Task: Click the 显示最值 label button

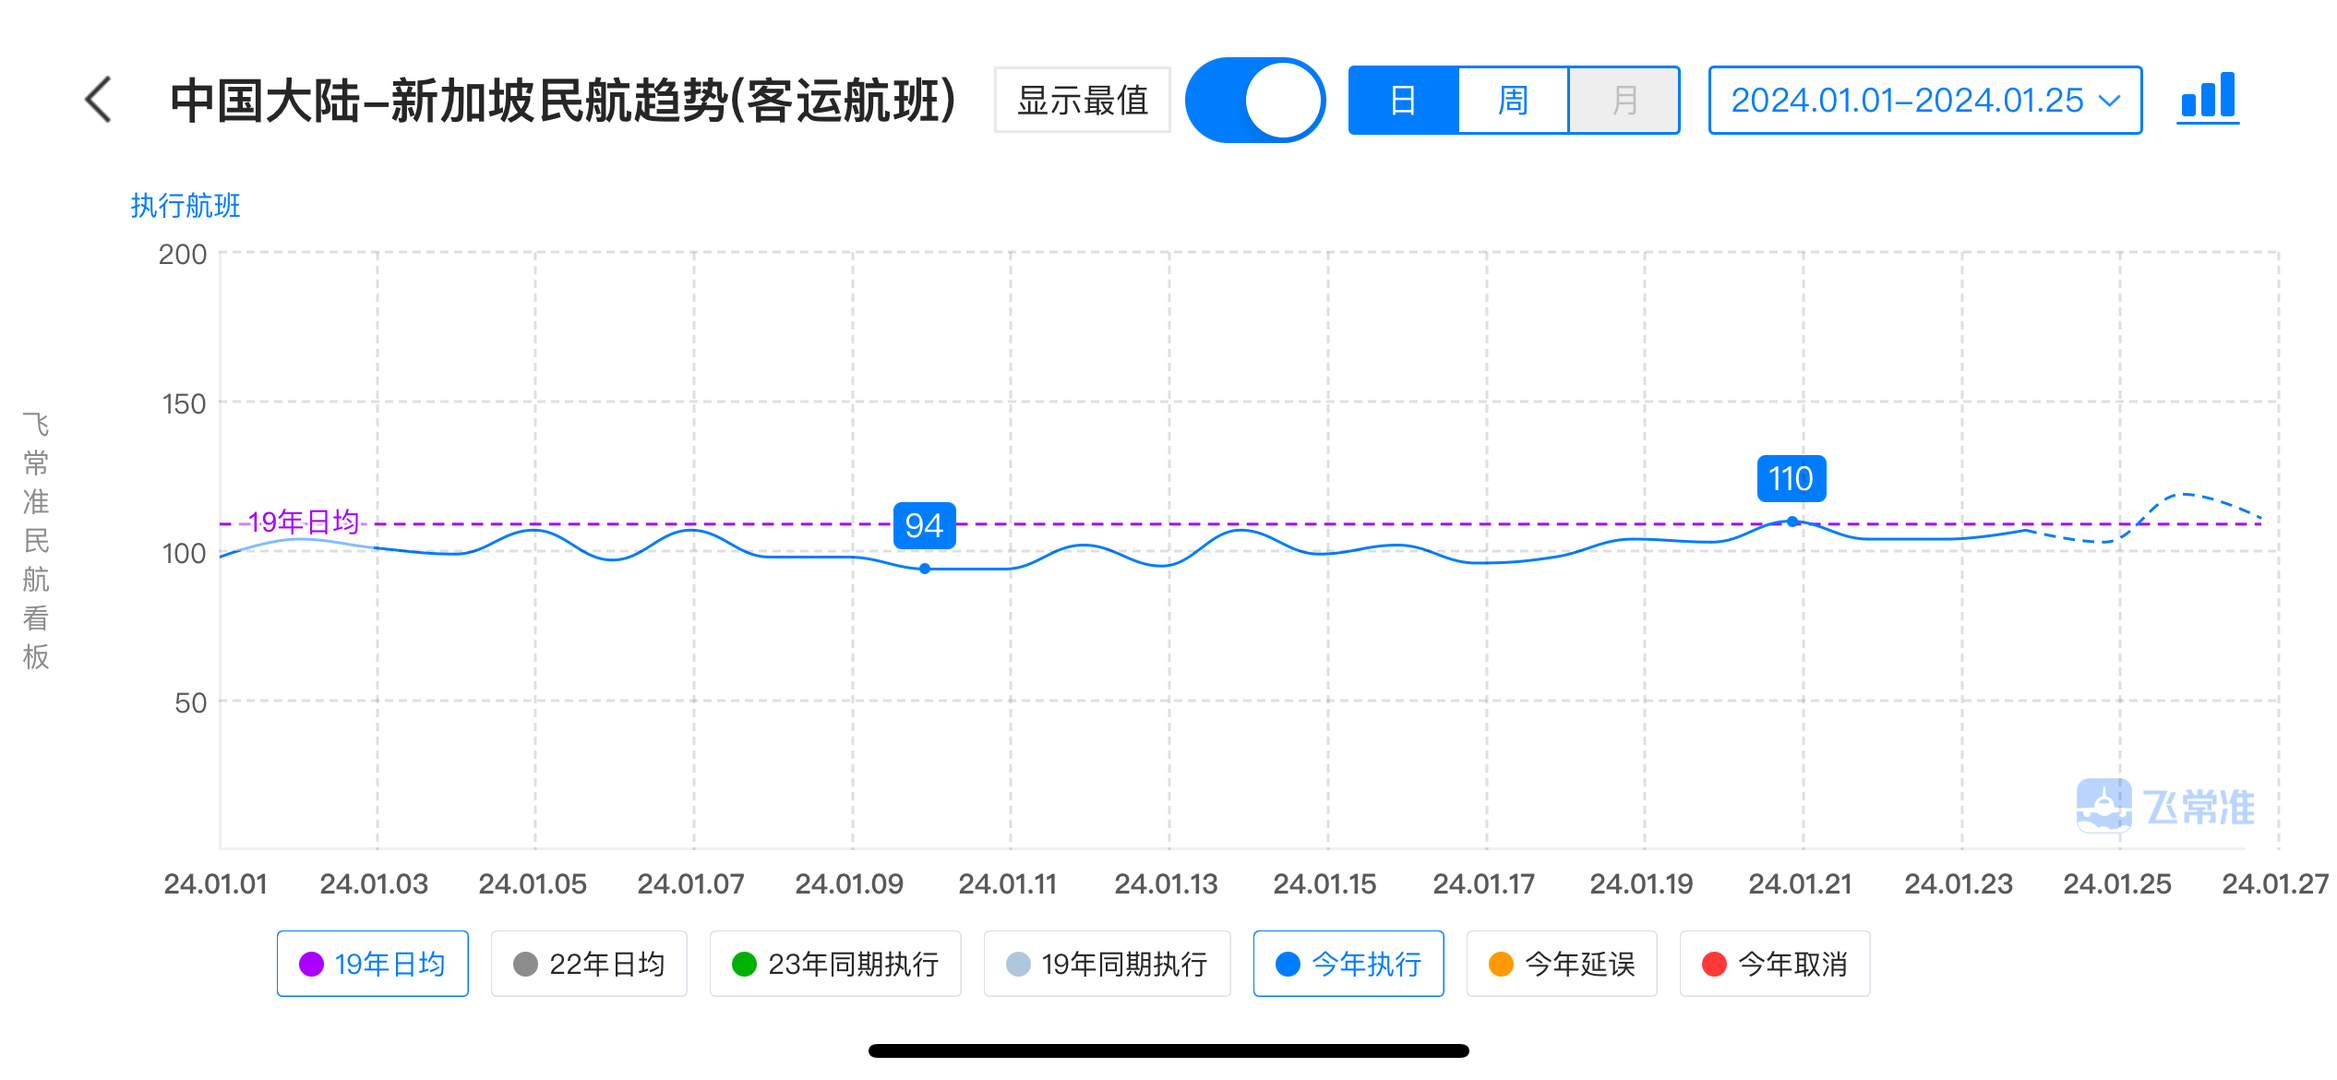Action: pos(1082,100)
